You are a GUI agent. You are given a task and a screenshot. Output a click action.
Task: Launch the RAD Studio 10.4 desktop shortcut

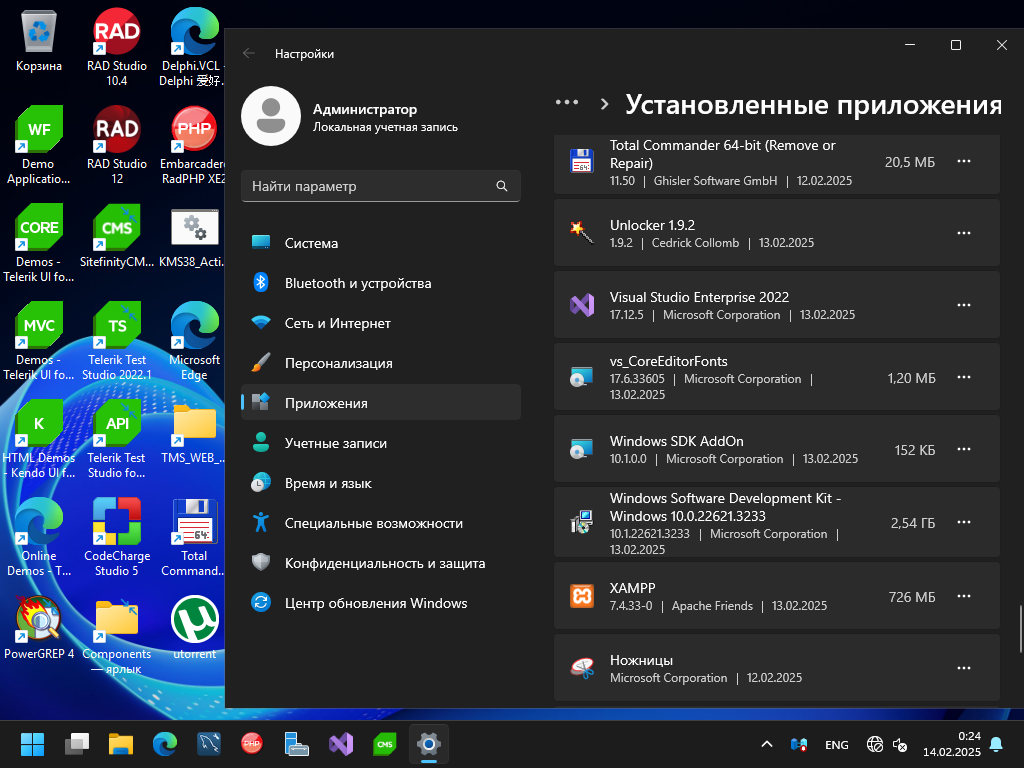[x=117, y=47]
